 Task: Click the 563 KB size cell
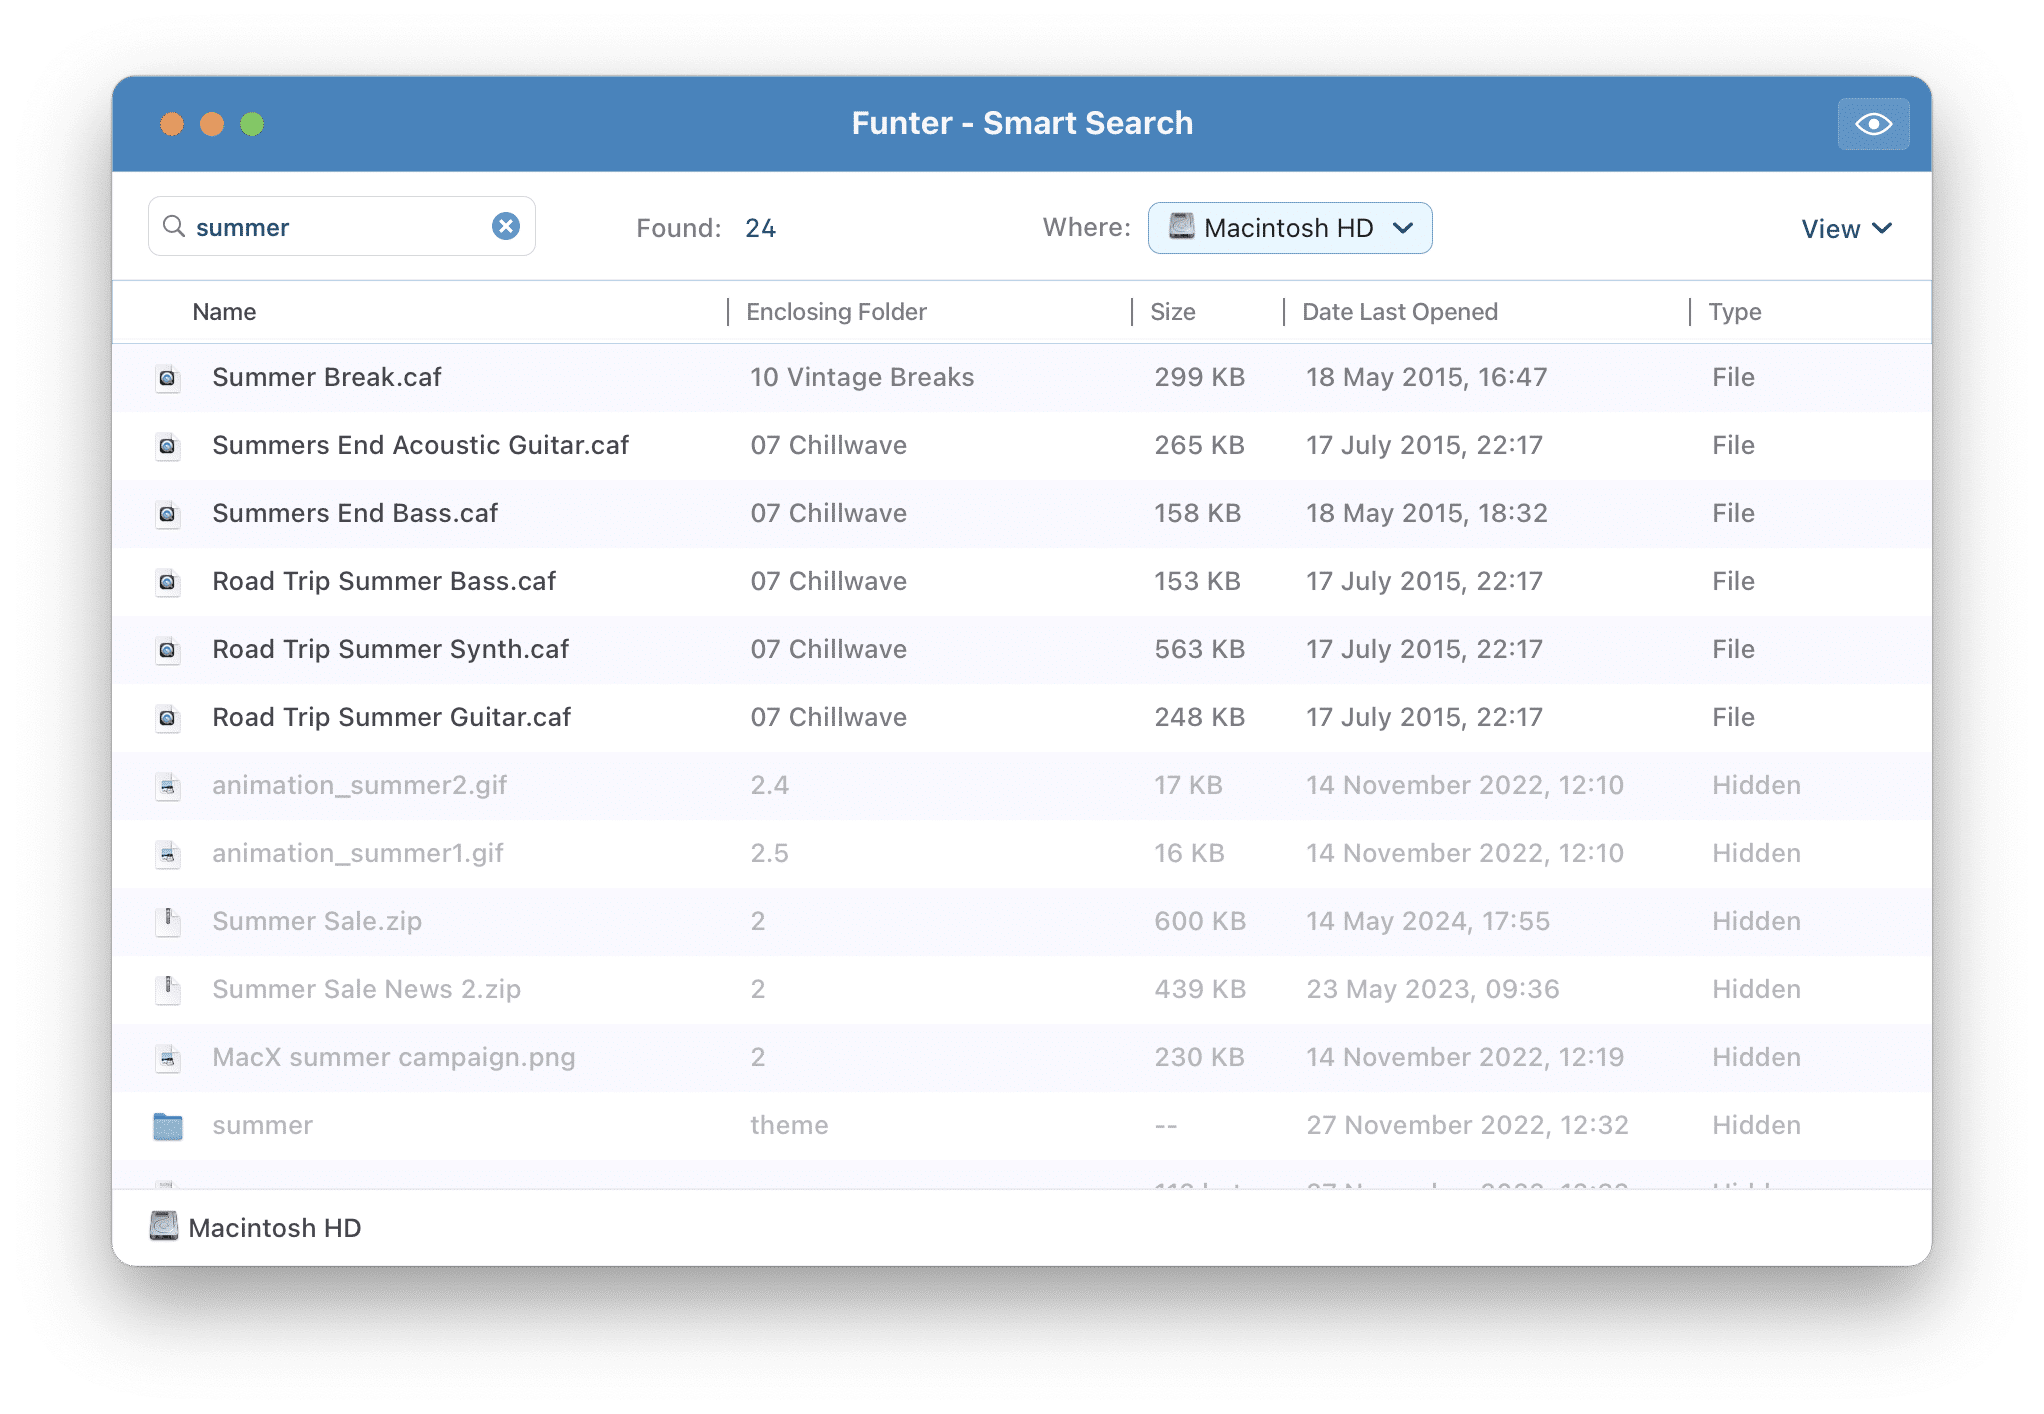click(x=1199, y=649)
